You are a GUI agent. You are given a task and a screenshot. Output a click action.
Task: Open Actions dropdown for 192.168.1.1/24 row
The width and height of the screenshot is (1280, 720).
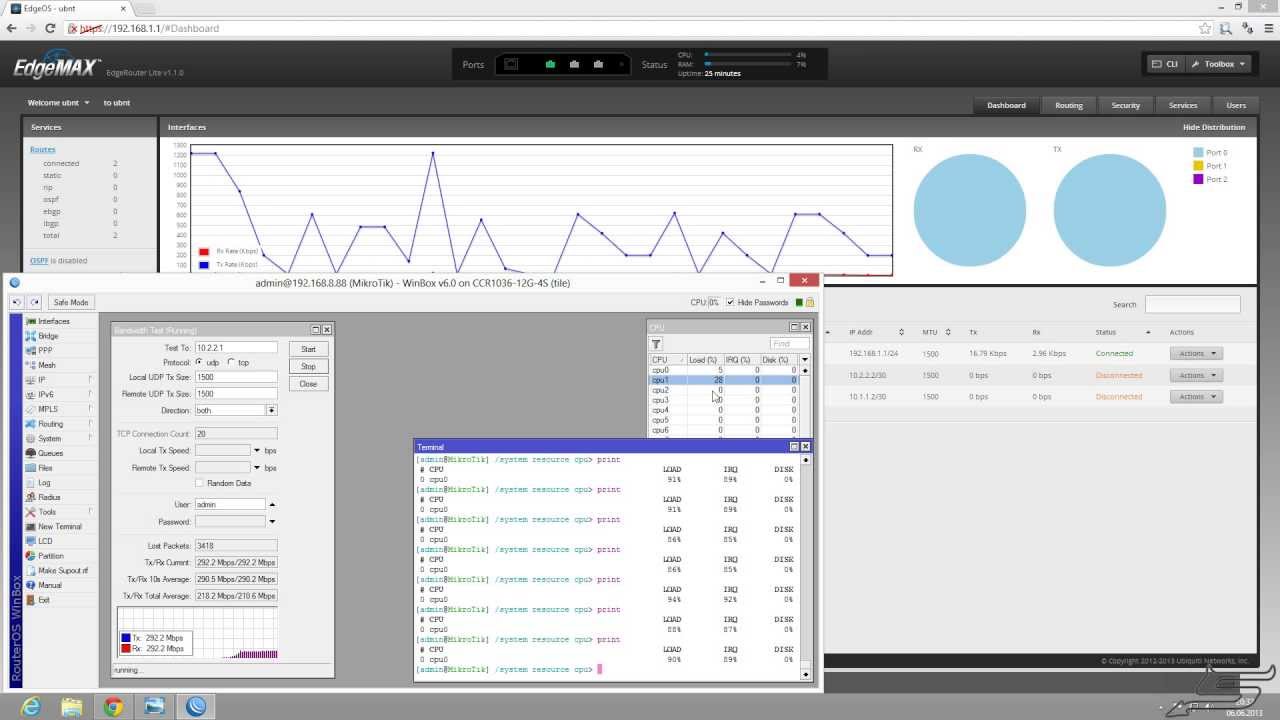point(1196,353)
